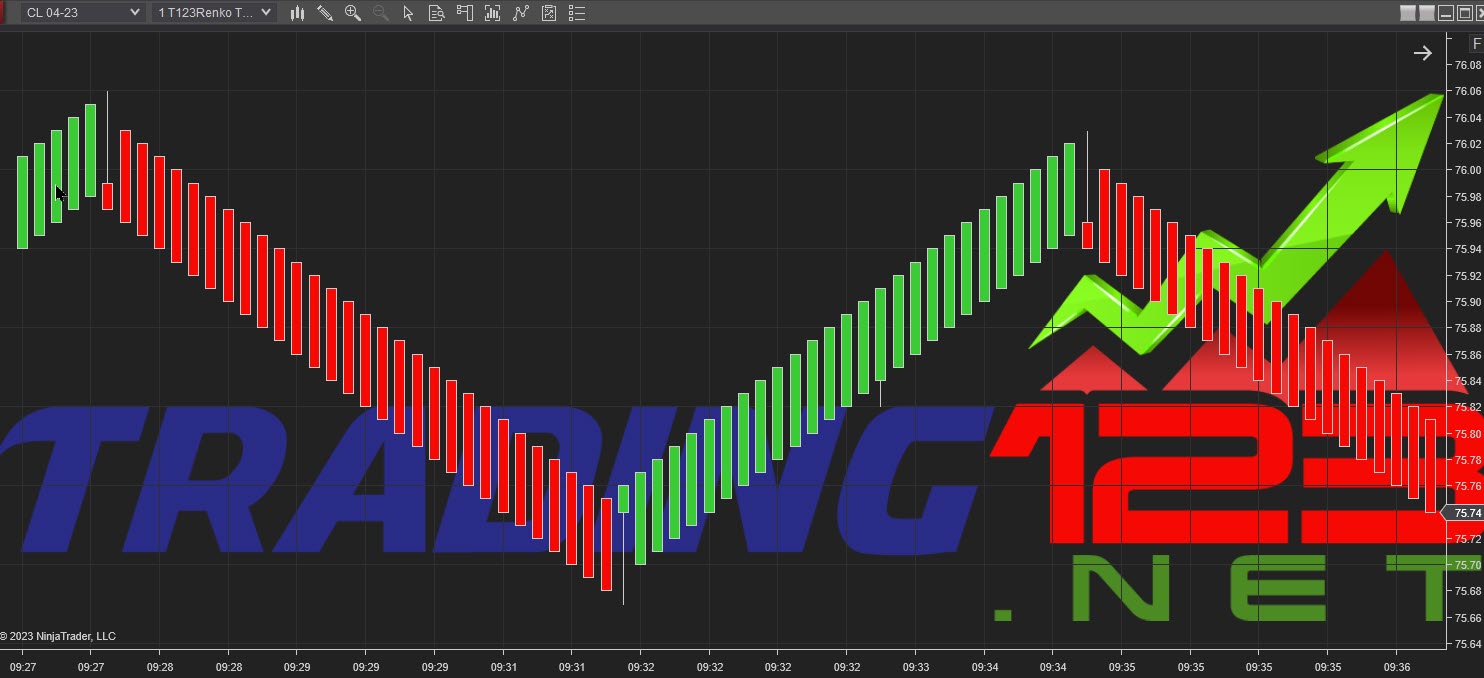The image size is (1484, 678).
Task: Open the Strategies dialog
Action: point(548,13)
